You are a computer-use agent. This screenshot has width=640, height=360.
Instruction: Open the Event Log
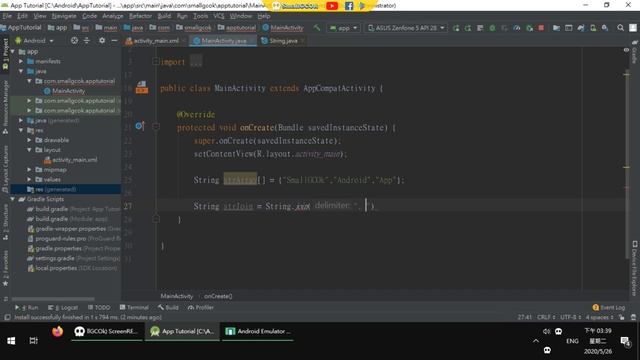click(608, 307)
